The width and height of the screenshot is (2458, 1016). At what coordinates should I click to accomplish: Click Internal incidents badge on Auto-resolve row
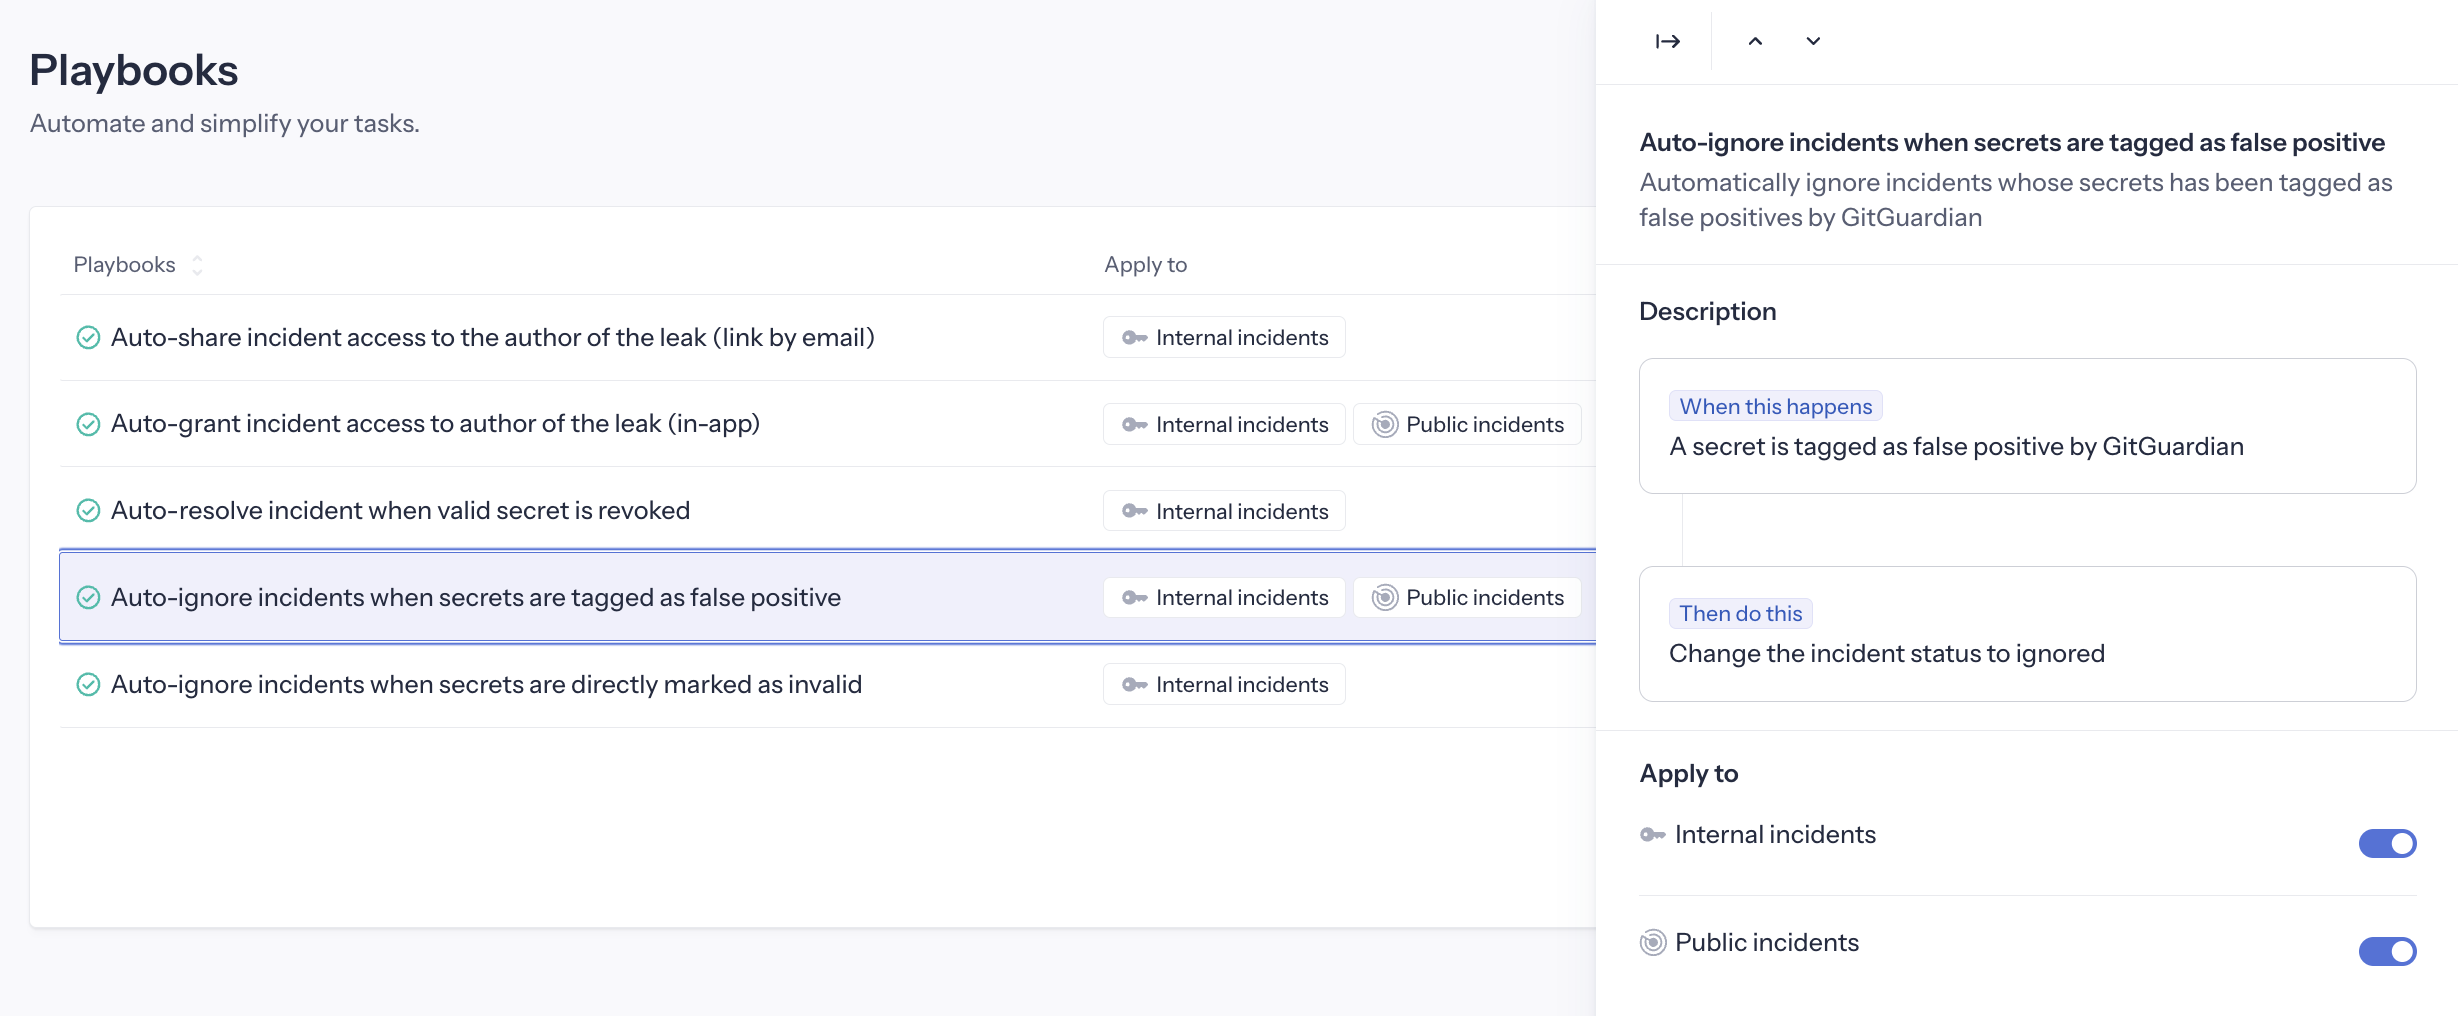[x=1224, y=510]
